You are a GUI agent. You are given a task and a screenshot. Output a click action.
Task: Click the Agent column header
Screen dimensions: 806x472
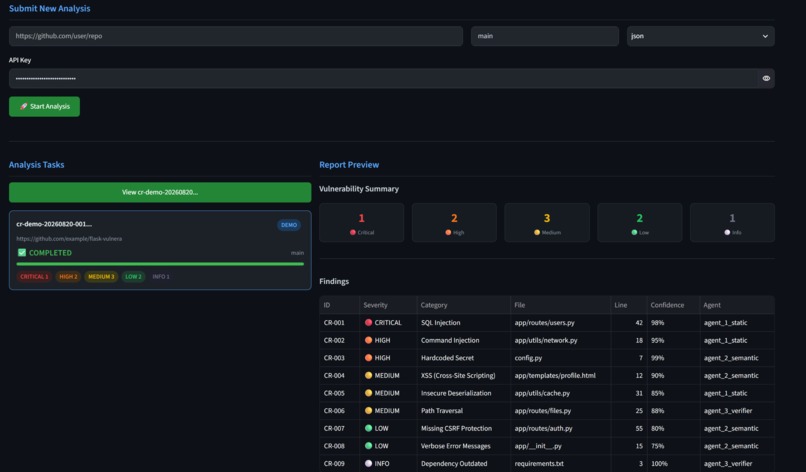737,305
